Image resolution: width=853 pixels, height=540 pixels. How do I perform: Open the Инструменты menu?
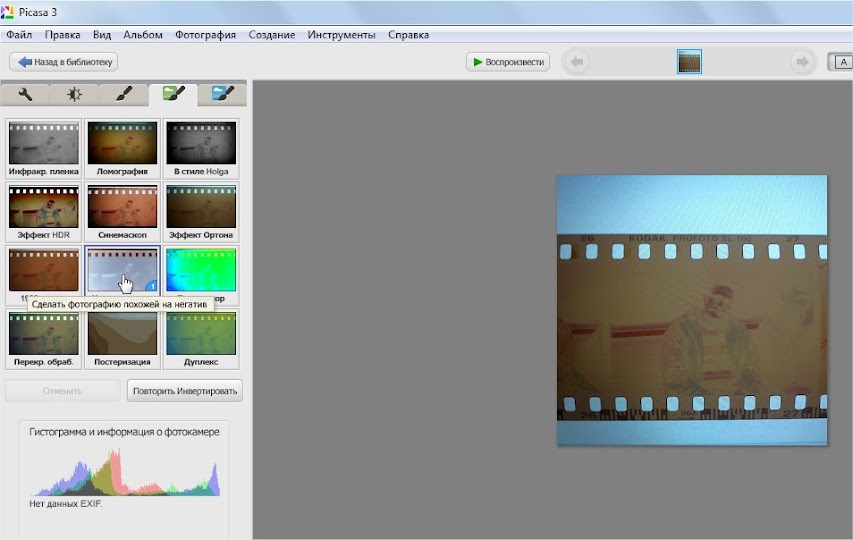pyautogui.click(x=342, y=35)
